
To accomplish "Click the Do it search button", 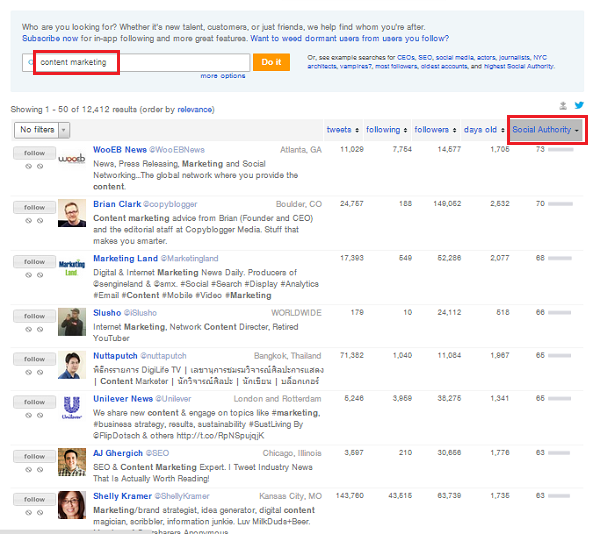I will coord(271,62).
